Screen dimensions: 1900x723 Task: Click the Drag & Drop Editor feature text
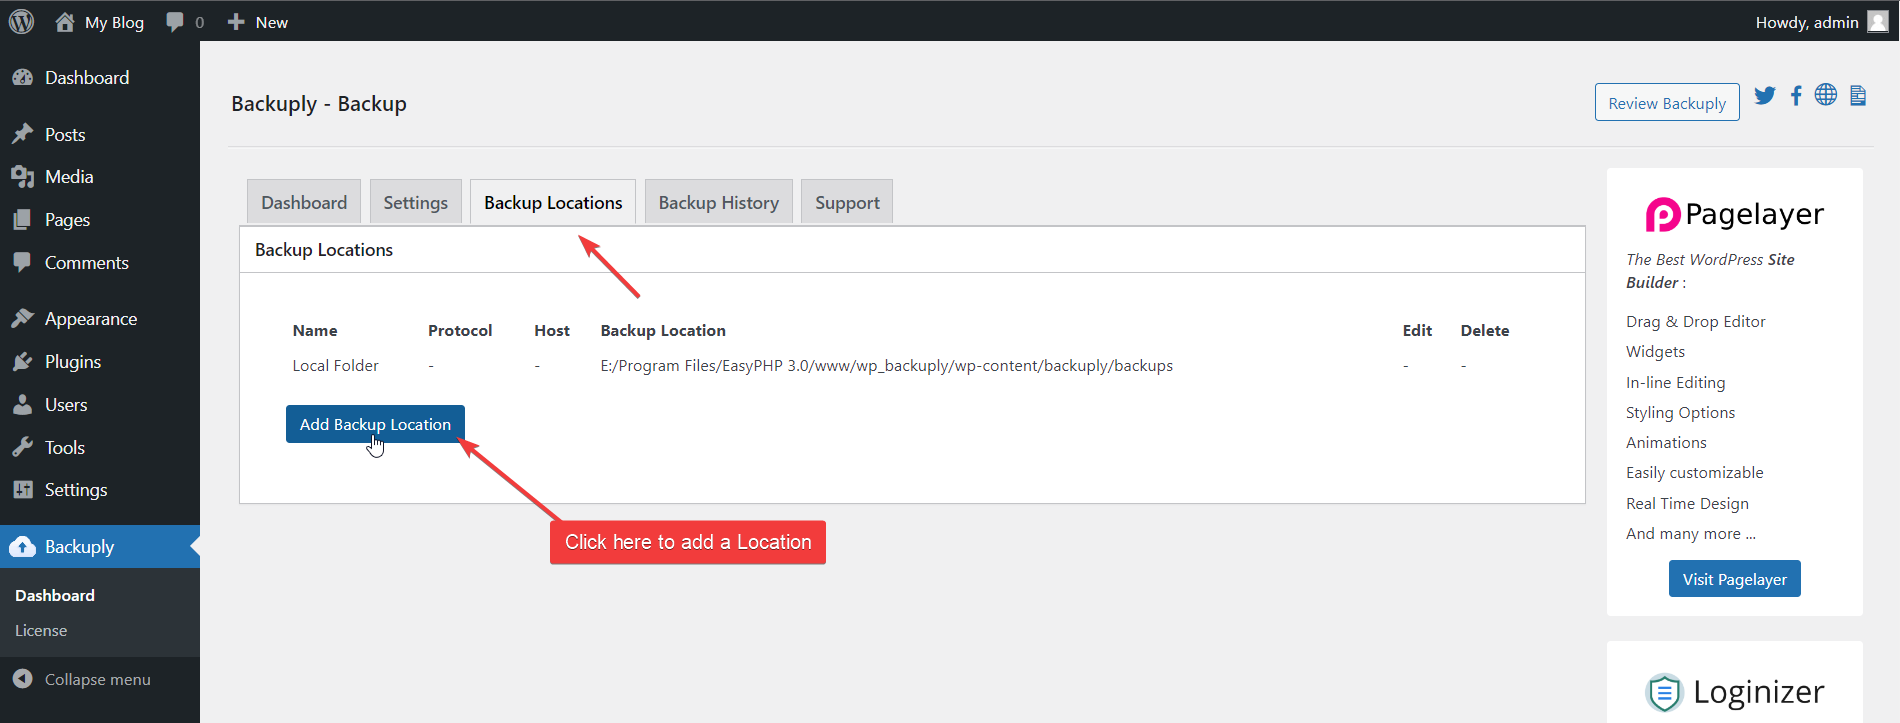tap(1696, 321)
